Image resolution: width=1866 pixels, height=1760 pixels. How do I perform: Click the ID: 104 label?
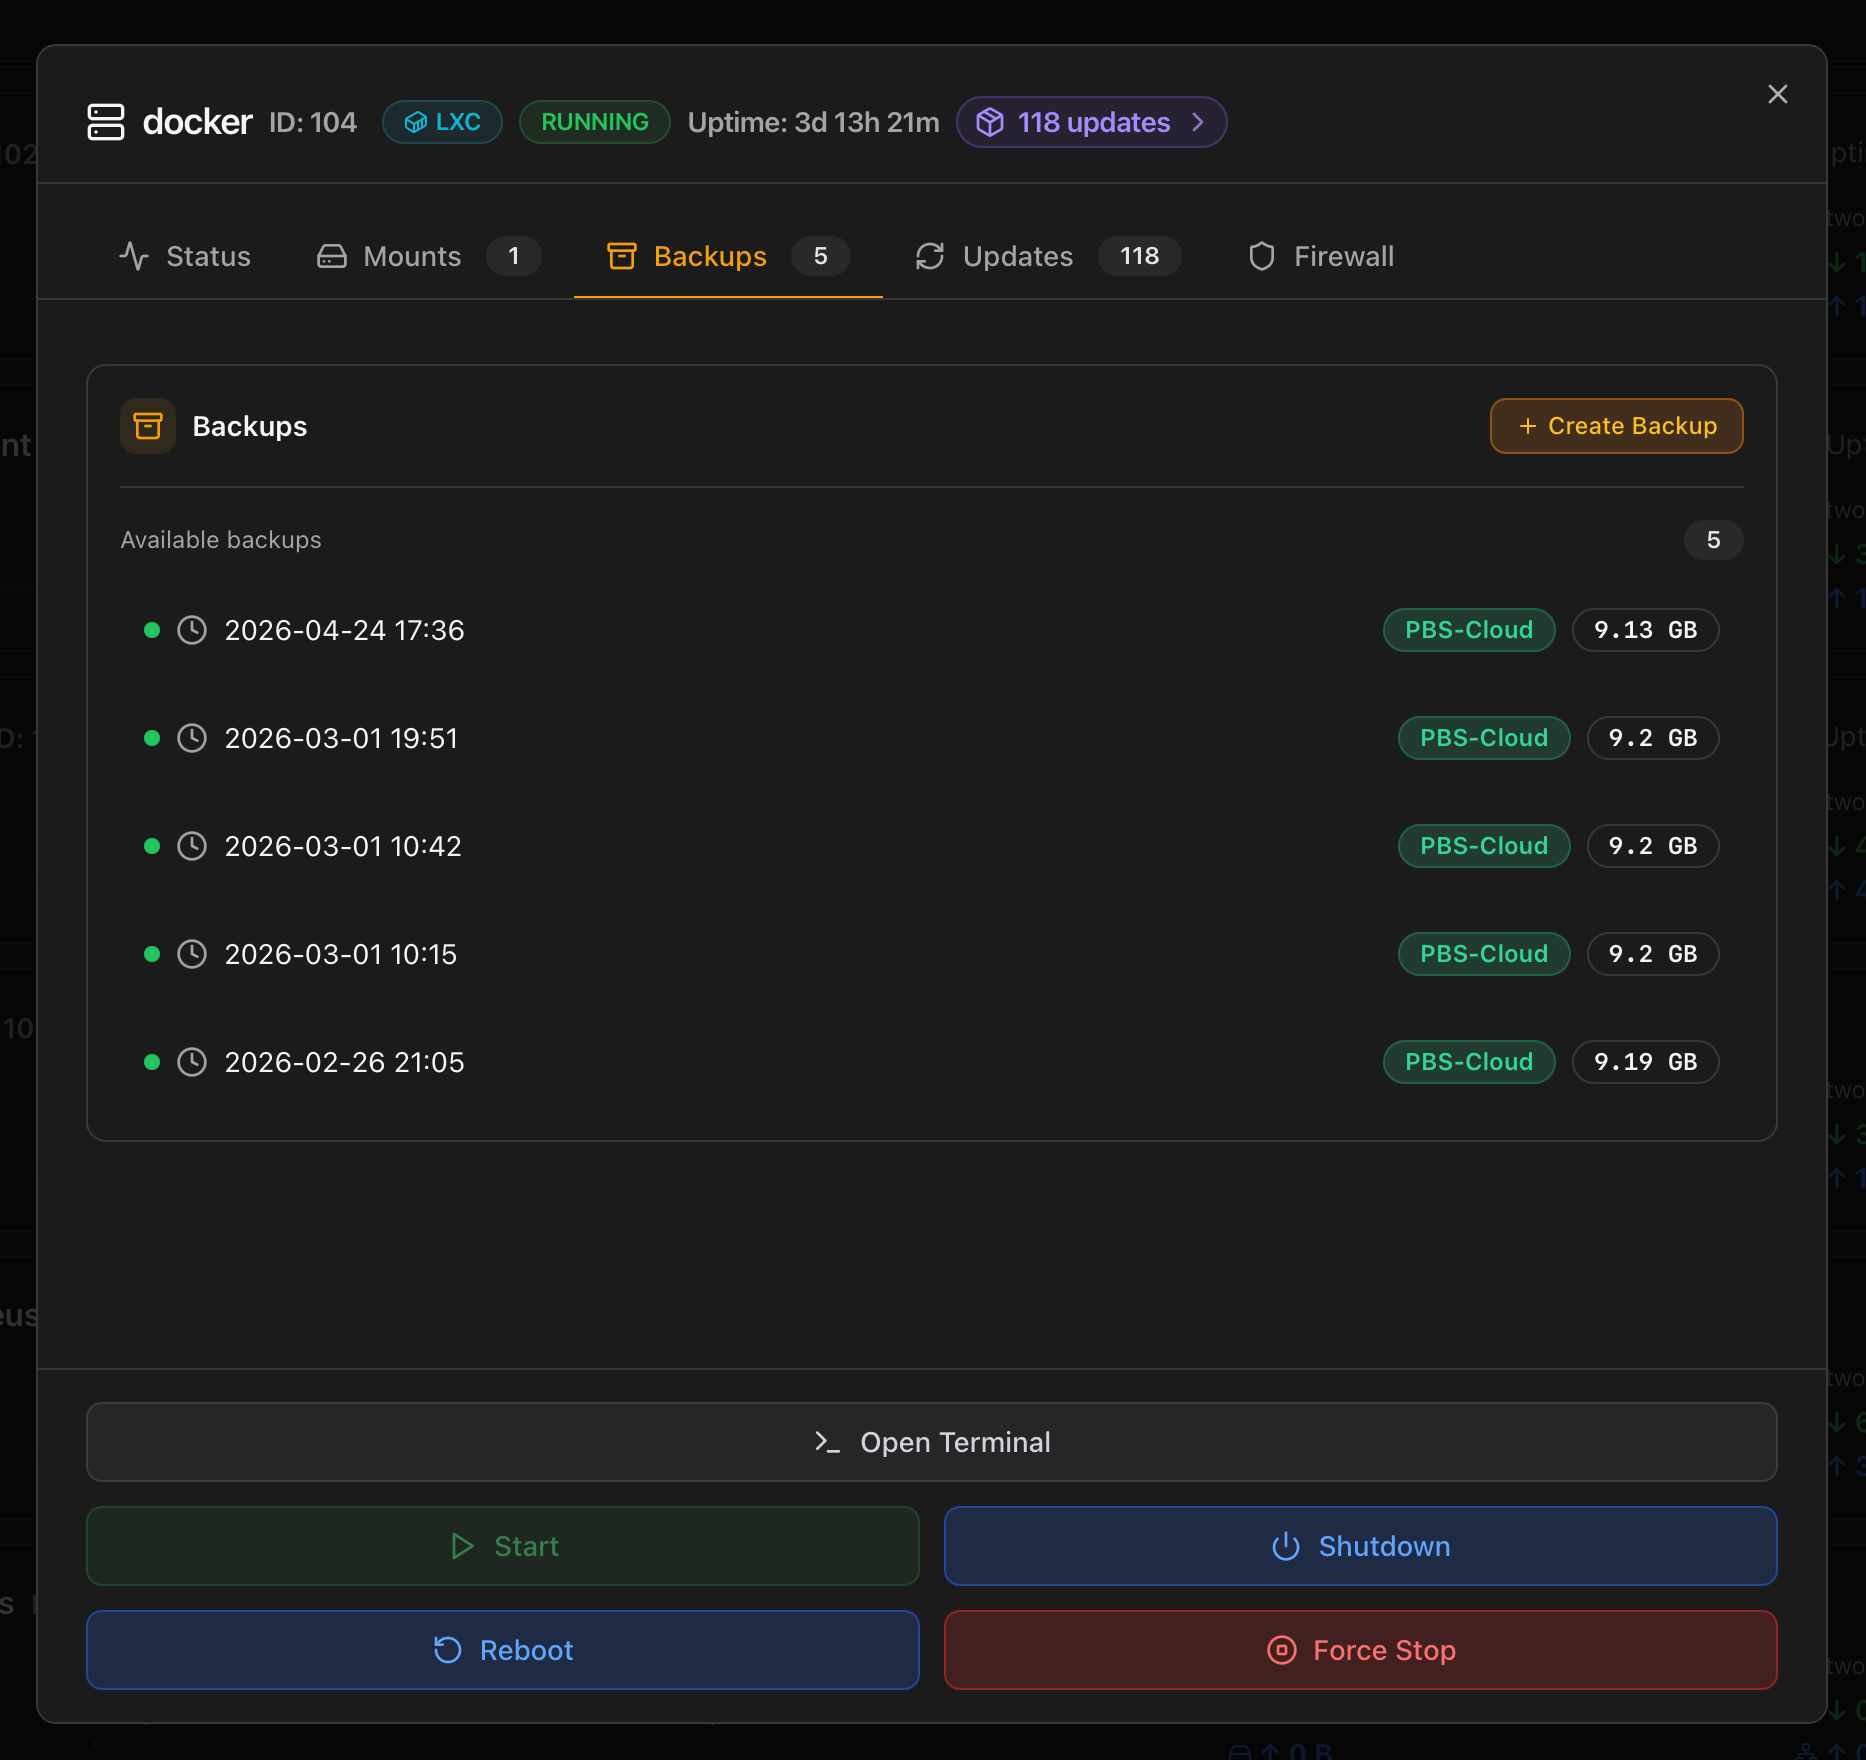coord(313,122)
